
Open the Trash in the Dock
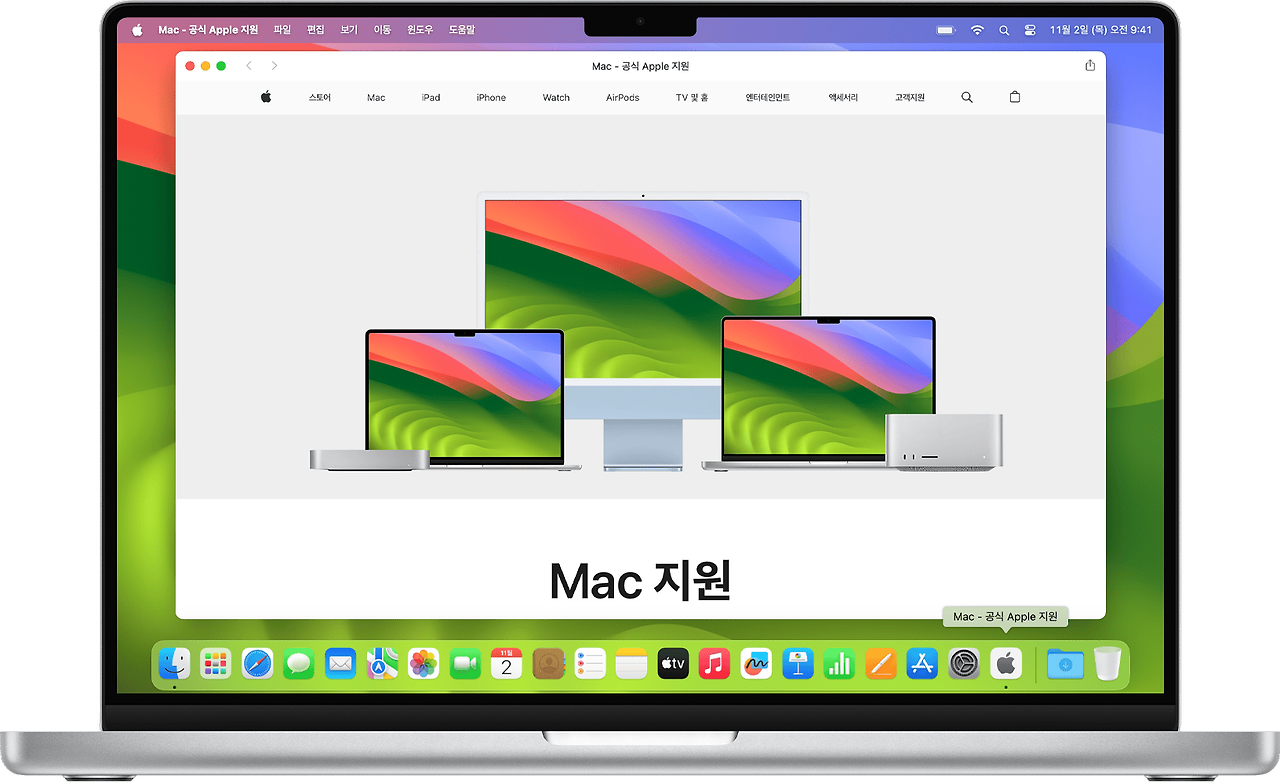click(1107, 663)
